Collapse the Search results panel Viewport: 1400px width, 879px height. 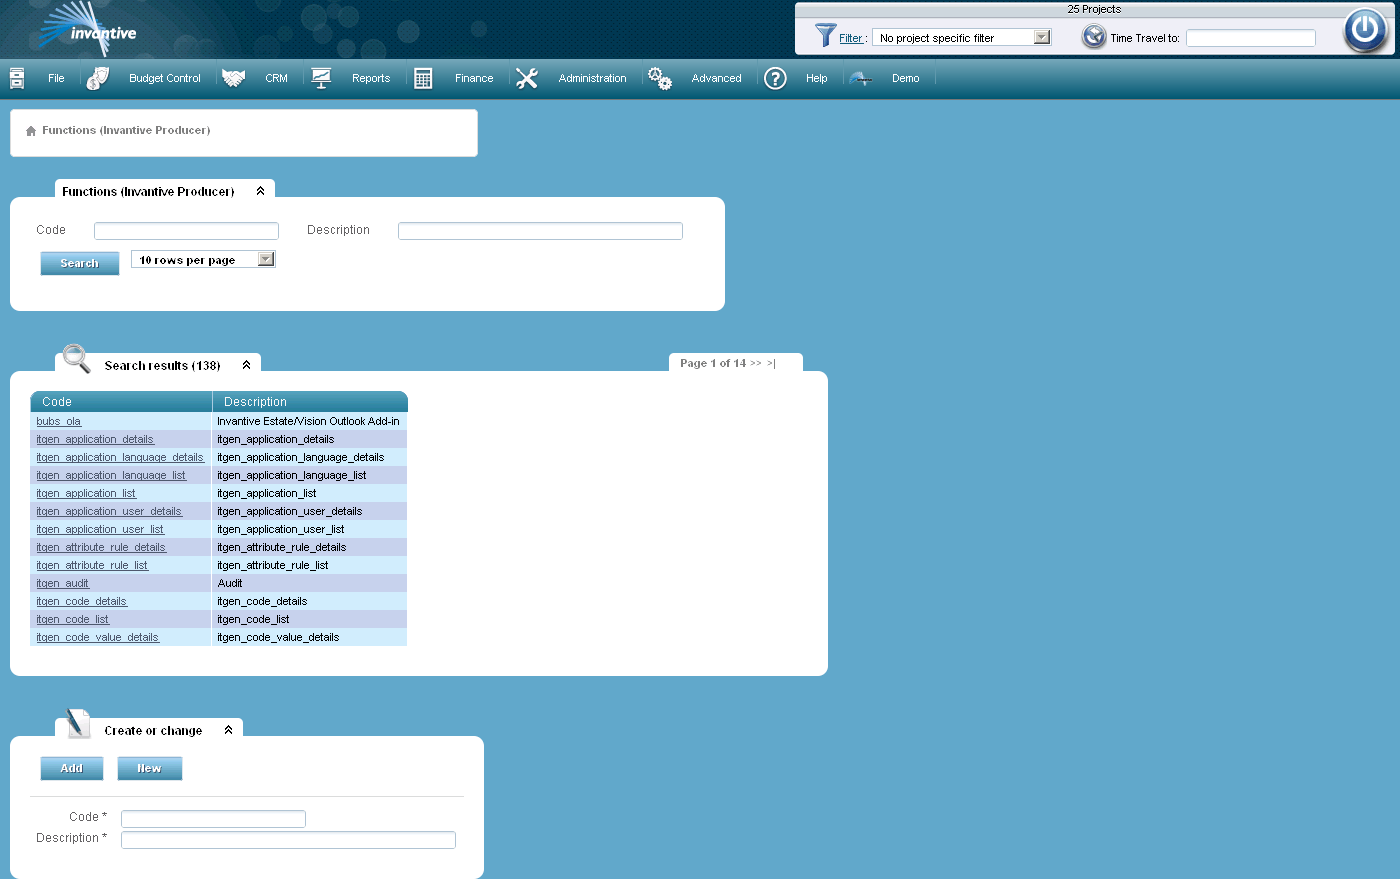tap(246, 364)
